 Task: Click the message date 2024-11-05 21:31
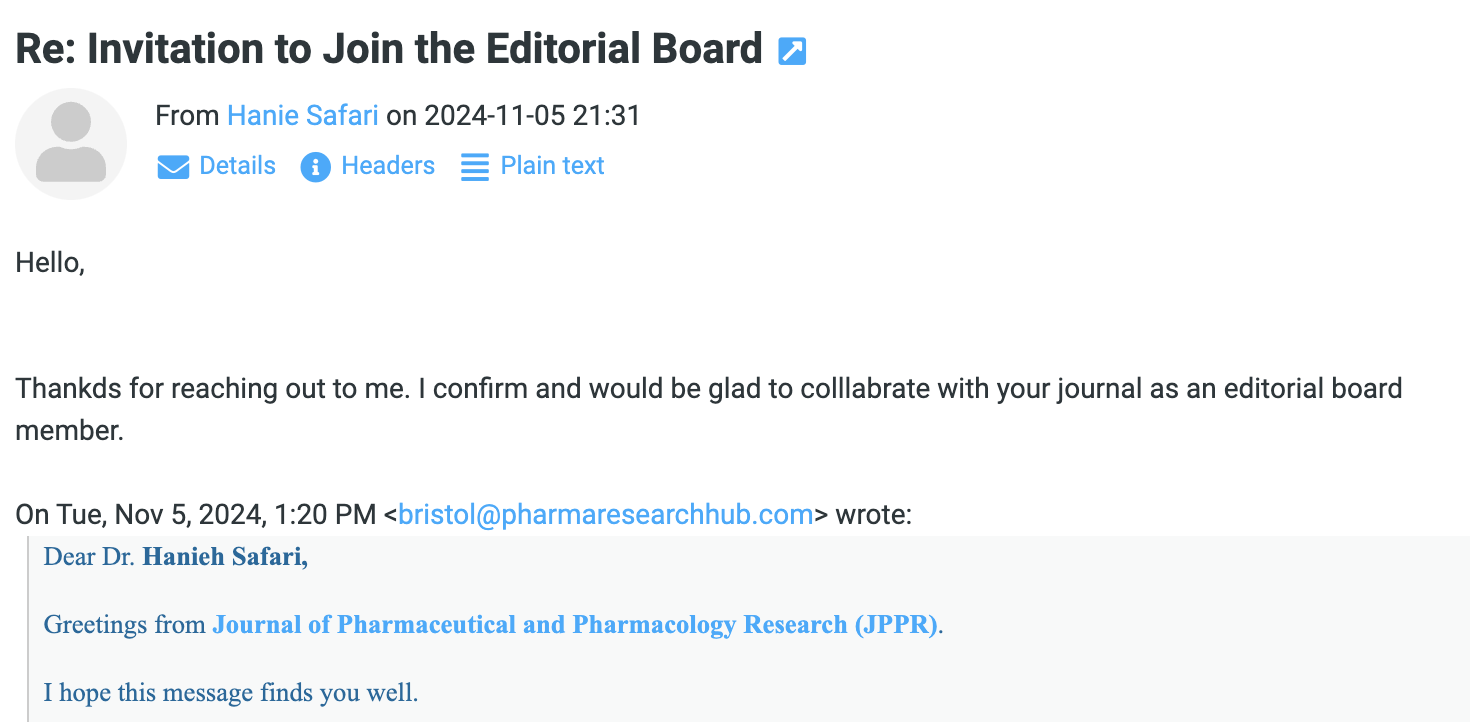point(532,116)
